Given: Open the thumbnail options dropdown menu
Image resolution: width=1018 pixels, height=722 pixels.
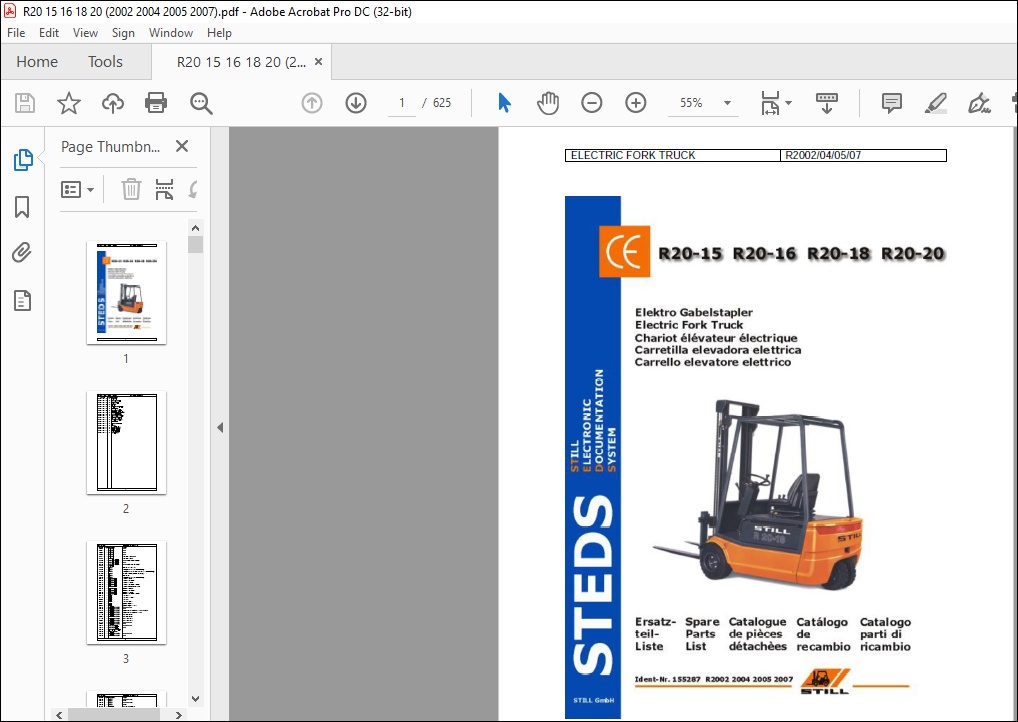Looking at the screenshot, I should click(x=77, y=190).
